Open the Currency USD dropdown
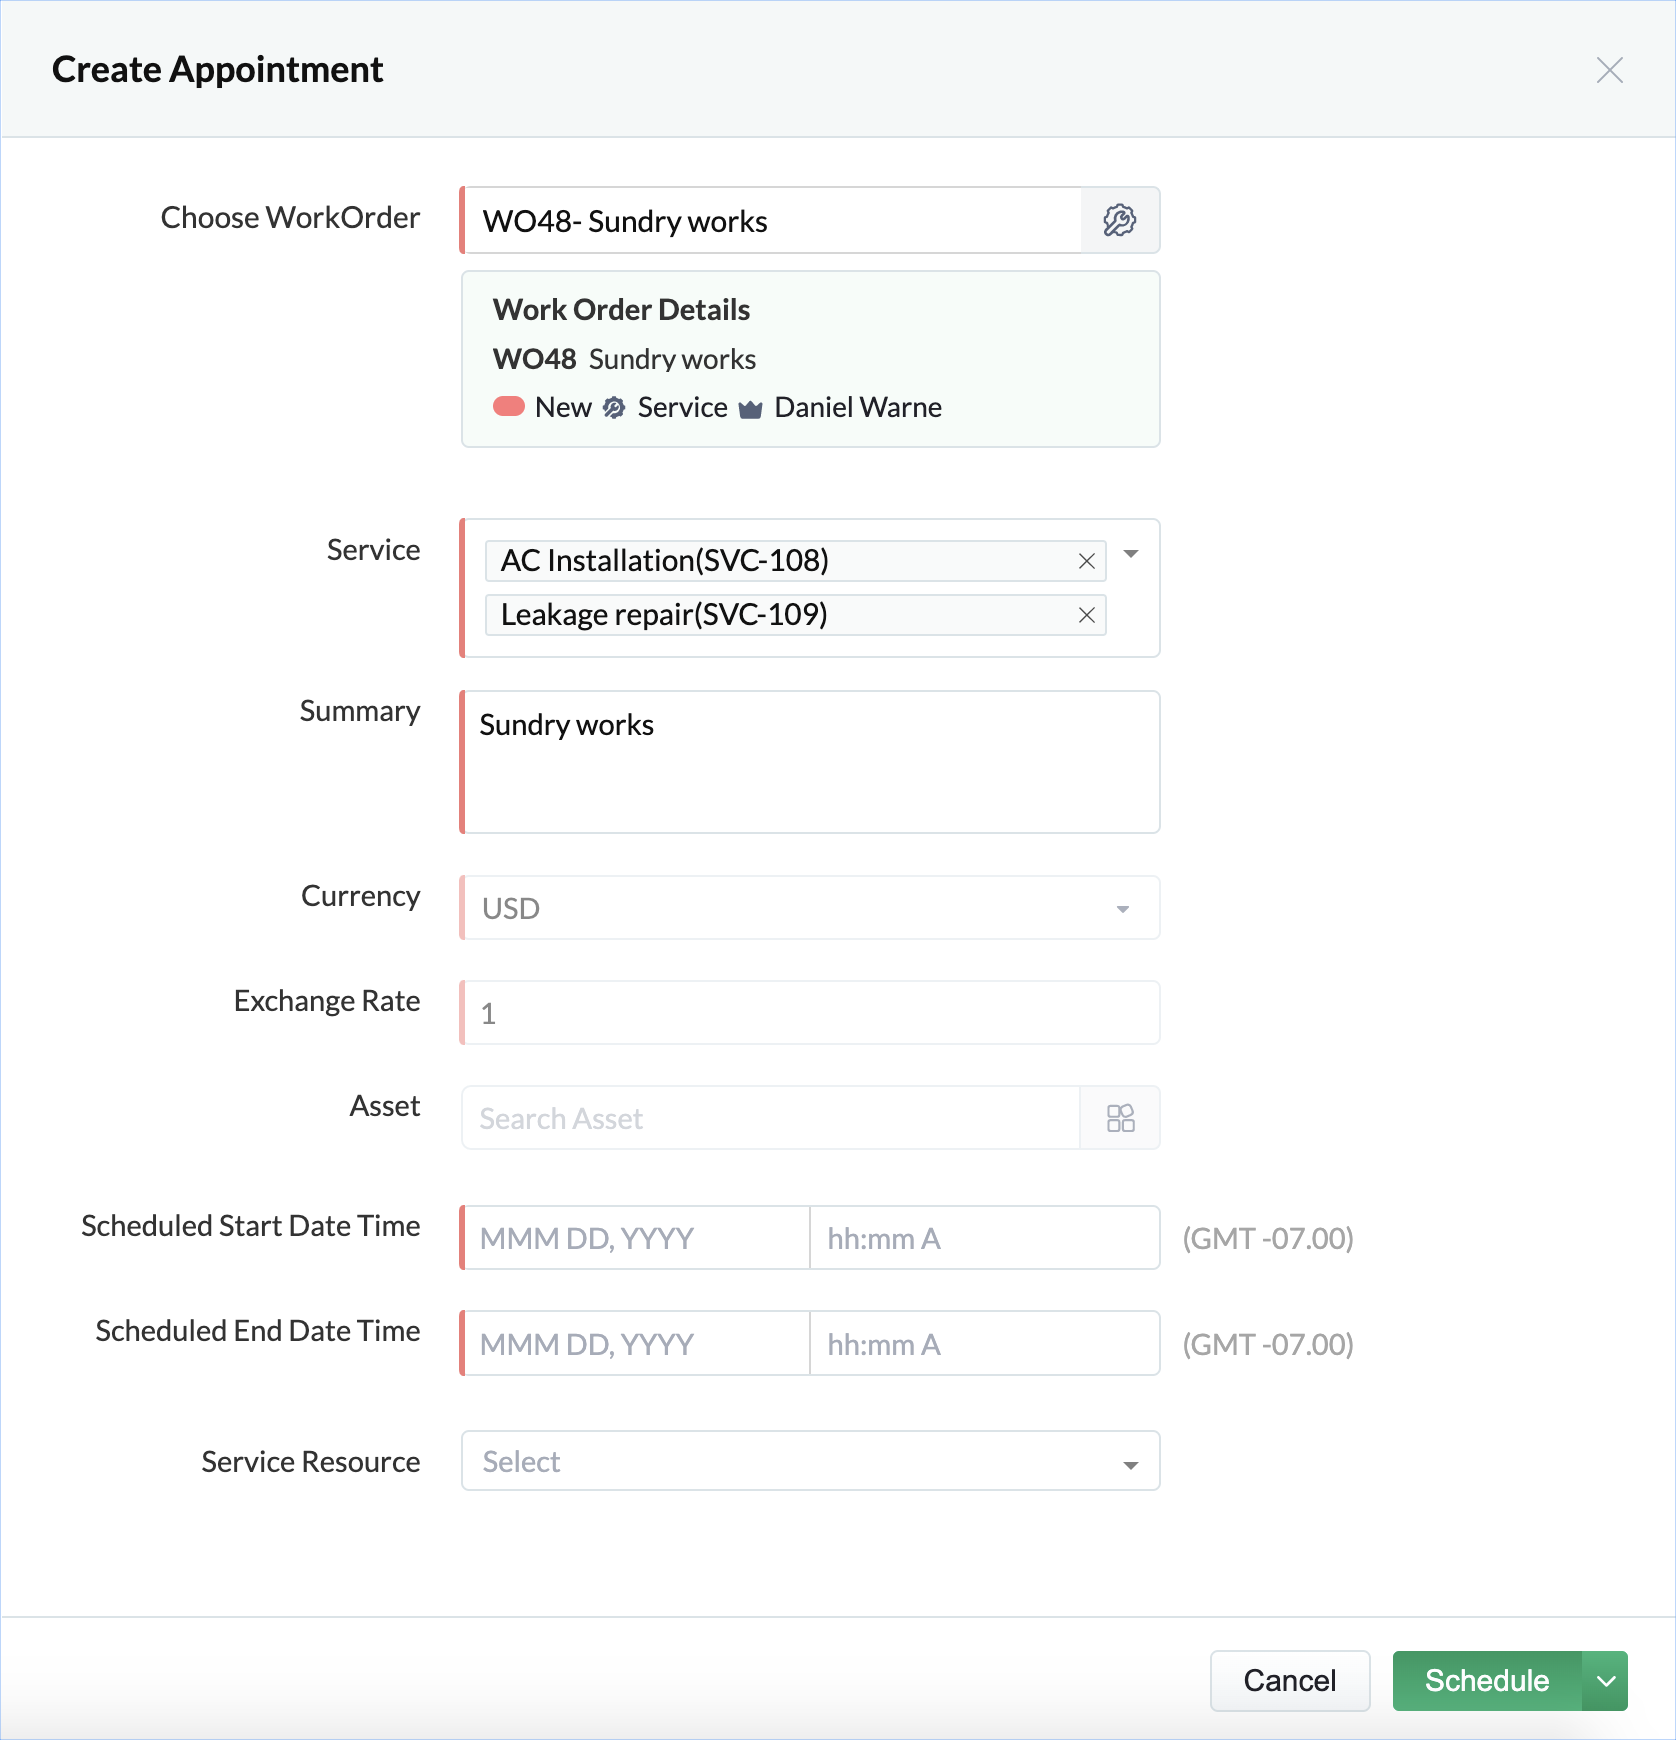The image size is (1676, 1740). [810, 908]
